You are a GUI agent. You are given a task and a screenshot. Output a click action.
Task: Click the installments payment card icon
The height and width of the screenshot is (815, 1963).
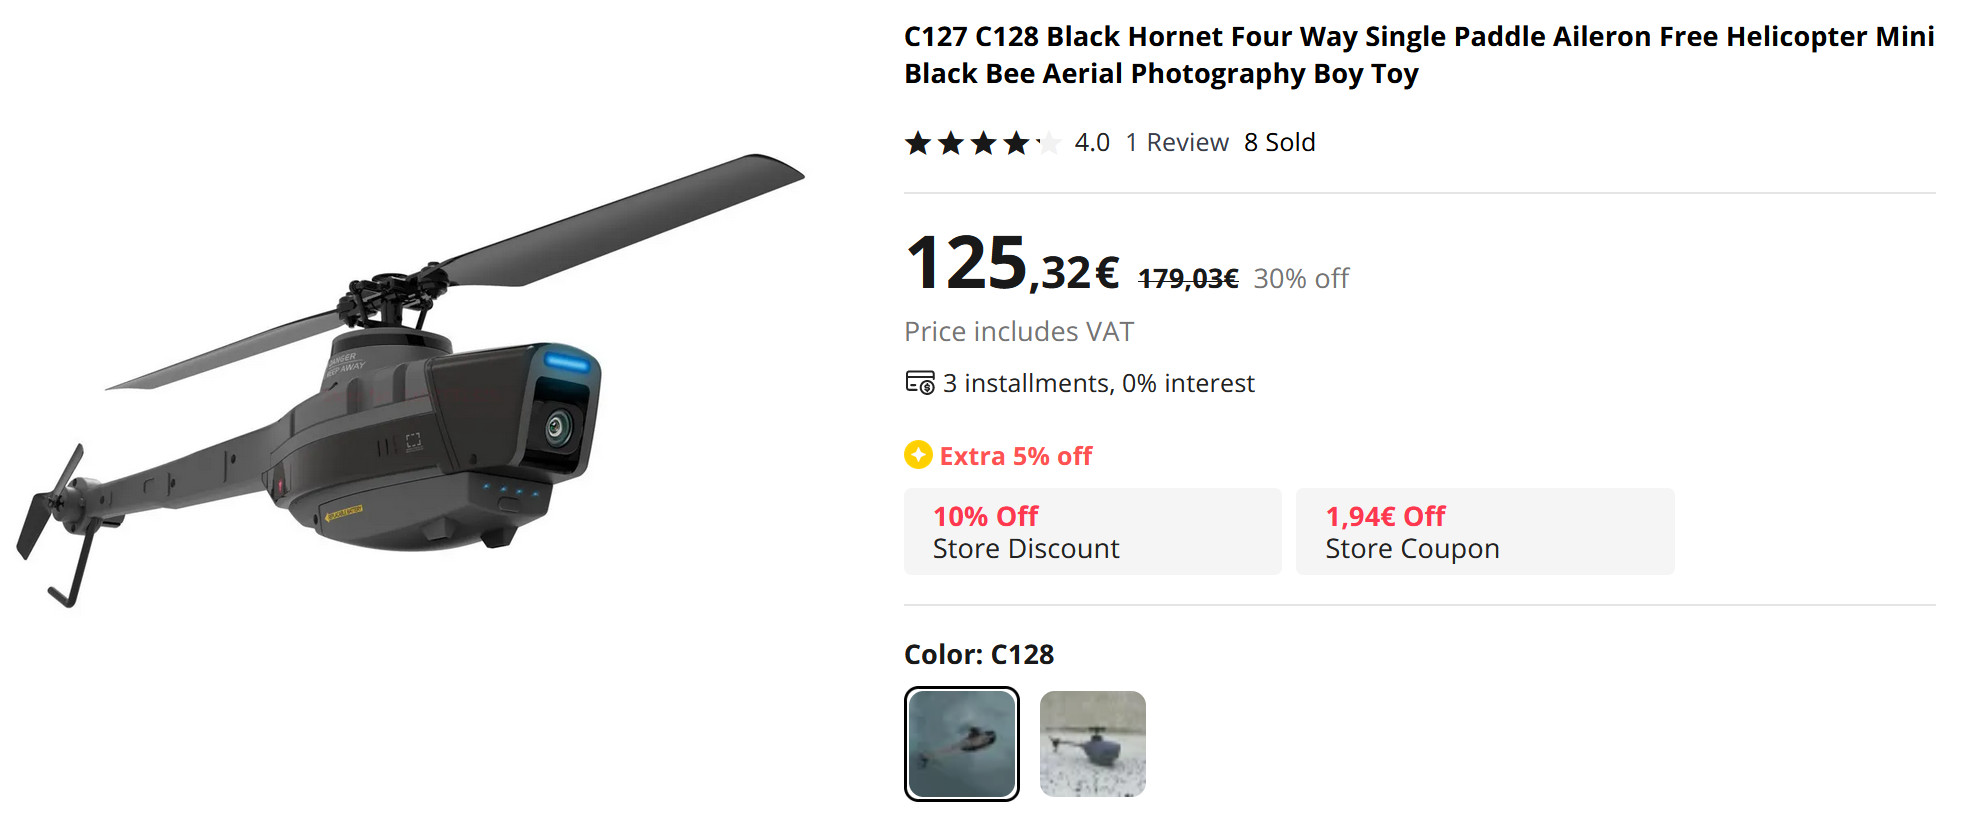(x=919, y=383)
